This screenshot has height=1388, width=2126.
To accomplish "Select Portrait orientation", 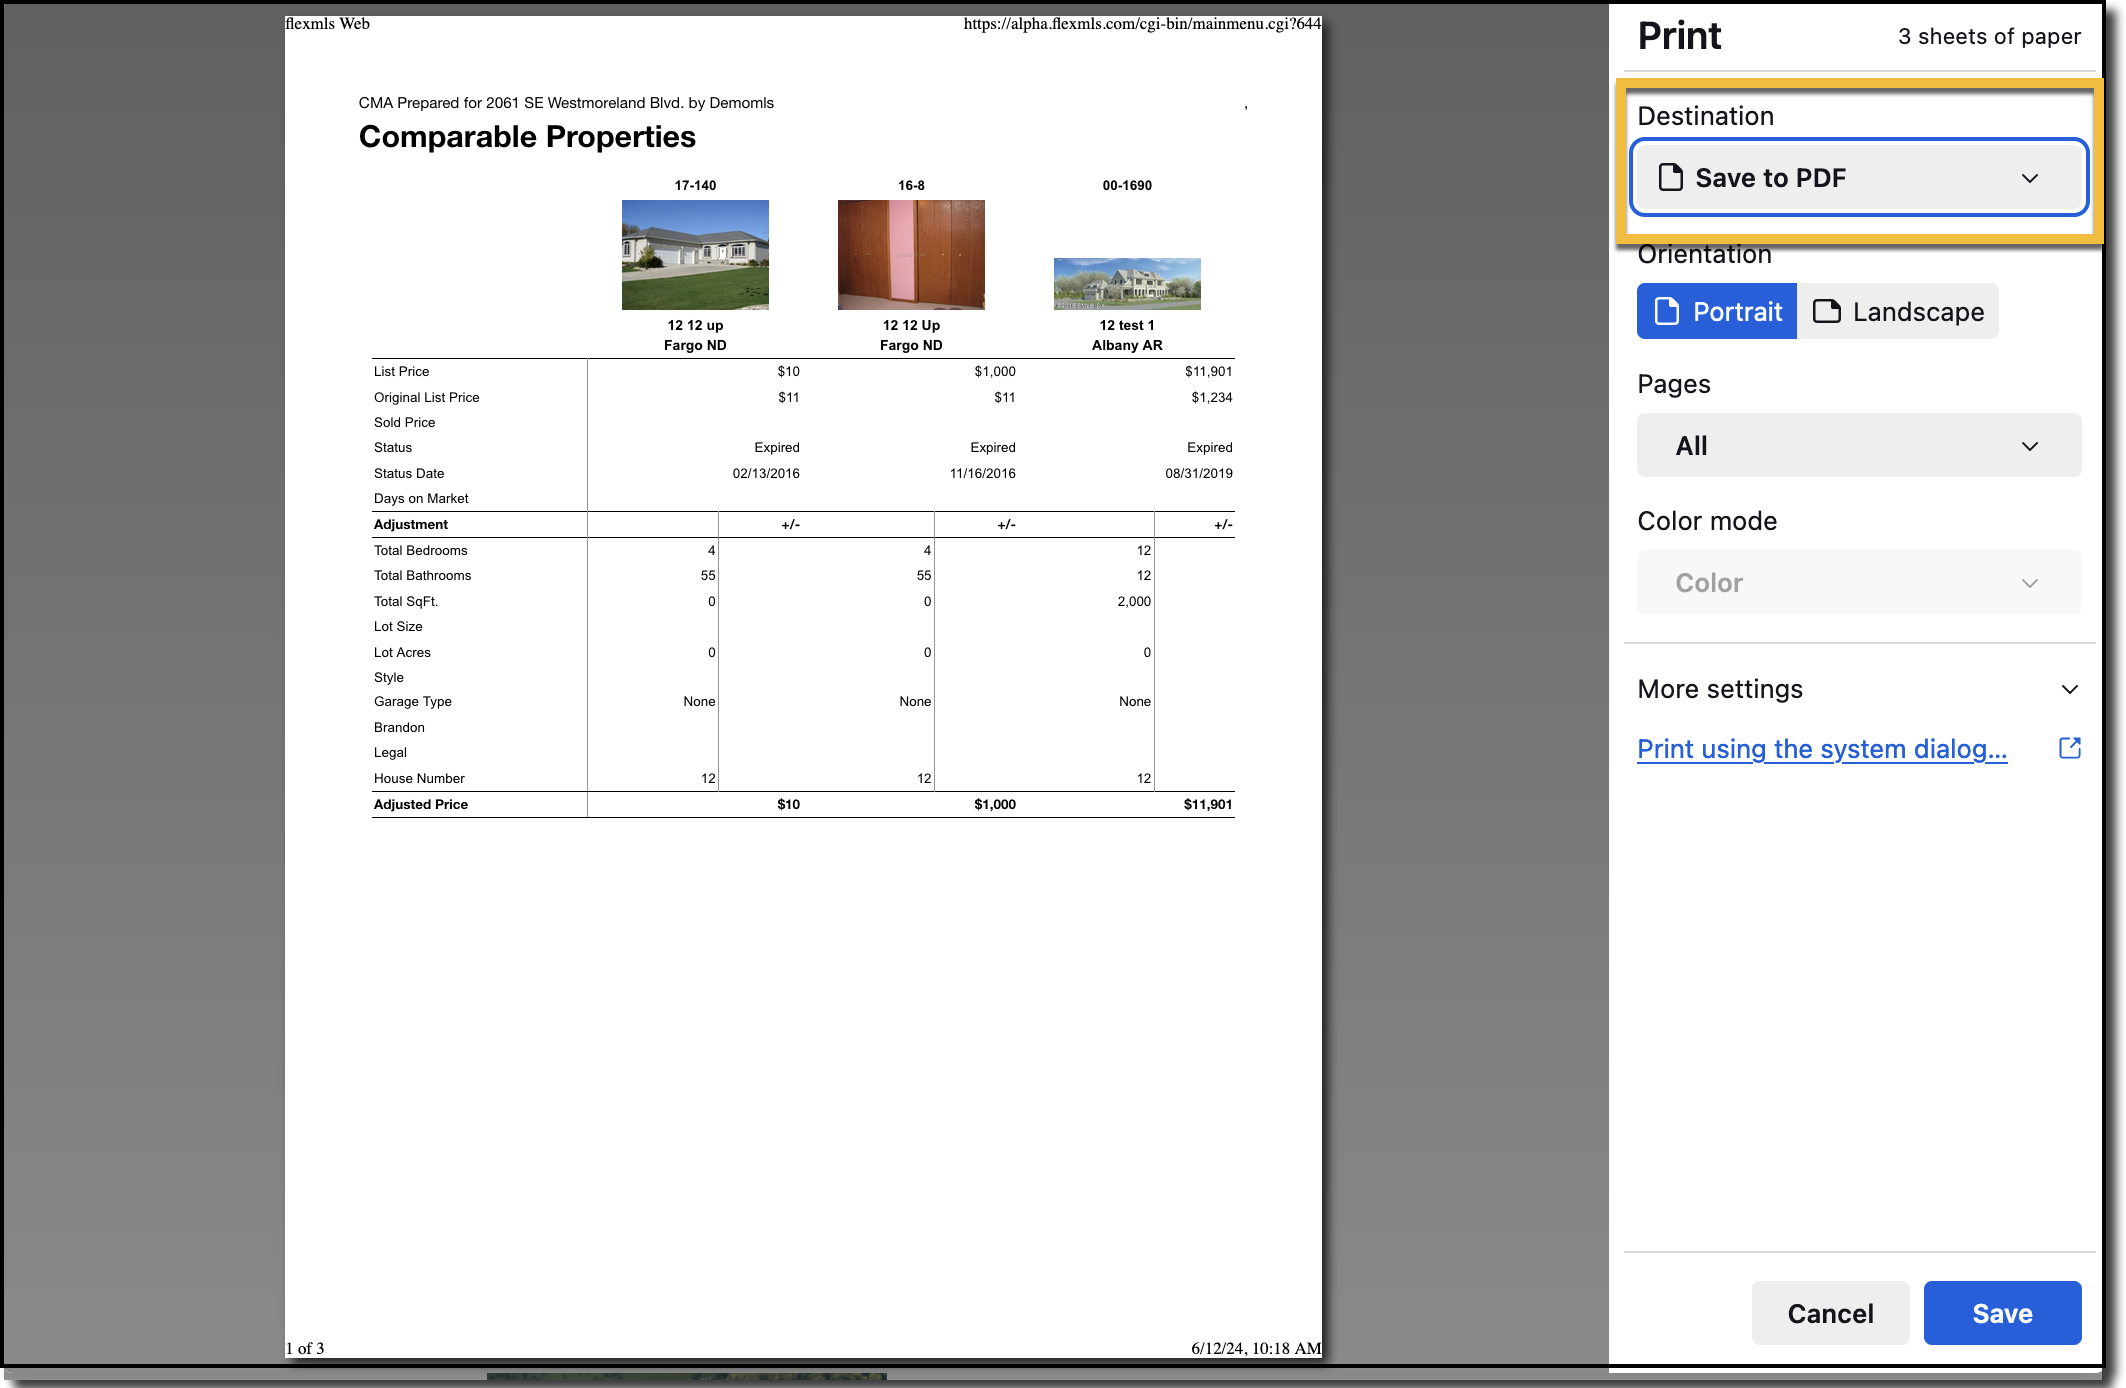I will 1716,311.
